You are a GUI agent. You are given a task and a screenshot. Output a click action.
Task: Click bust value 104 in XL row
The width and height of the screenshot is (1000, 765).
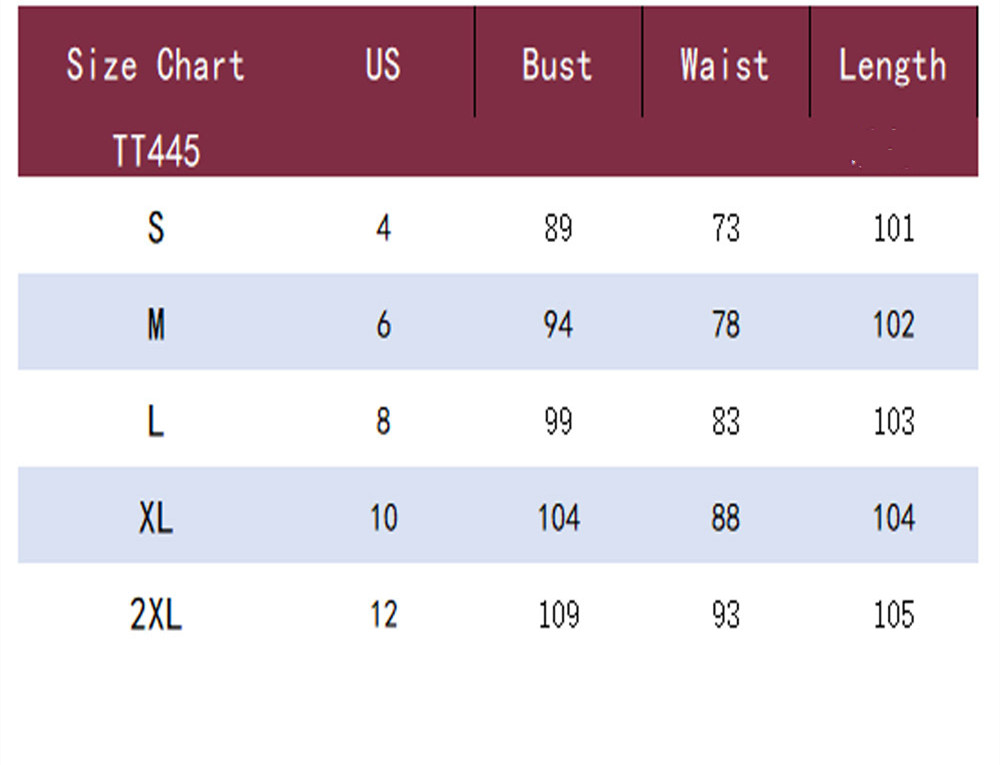coord(558,518)
